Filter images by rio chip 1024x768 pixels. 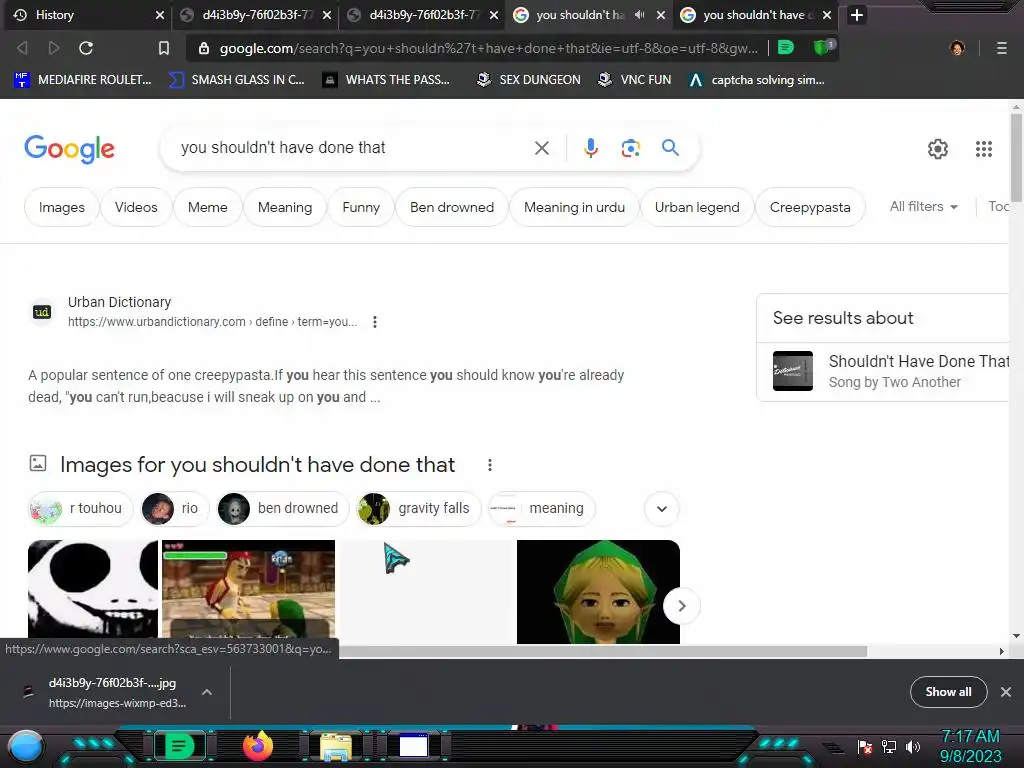pos(175,509)
